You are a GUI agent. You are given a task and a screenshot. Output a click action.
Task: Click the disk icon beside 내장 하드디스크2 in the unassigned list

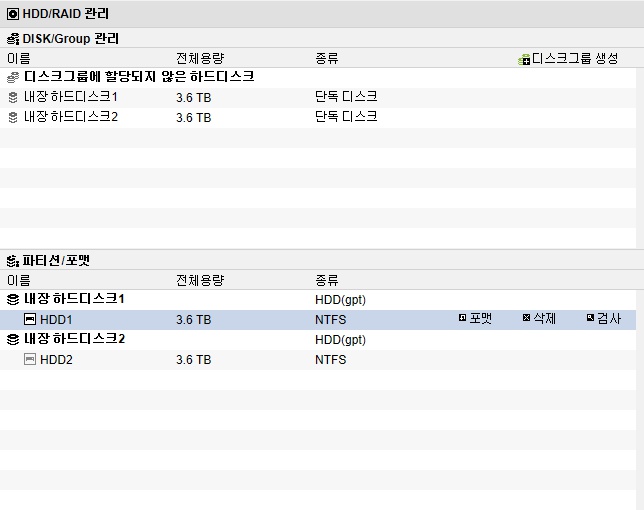coord(13,117)
